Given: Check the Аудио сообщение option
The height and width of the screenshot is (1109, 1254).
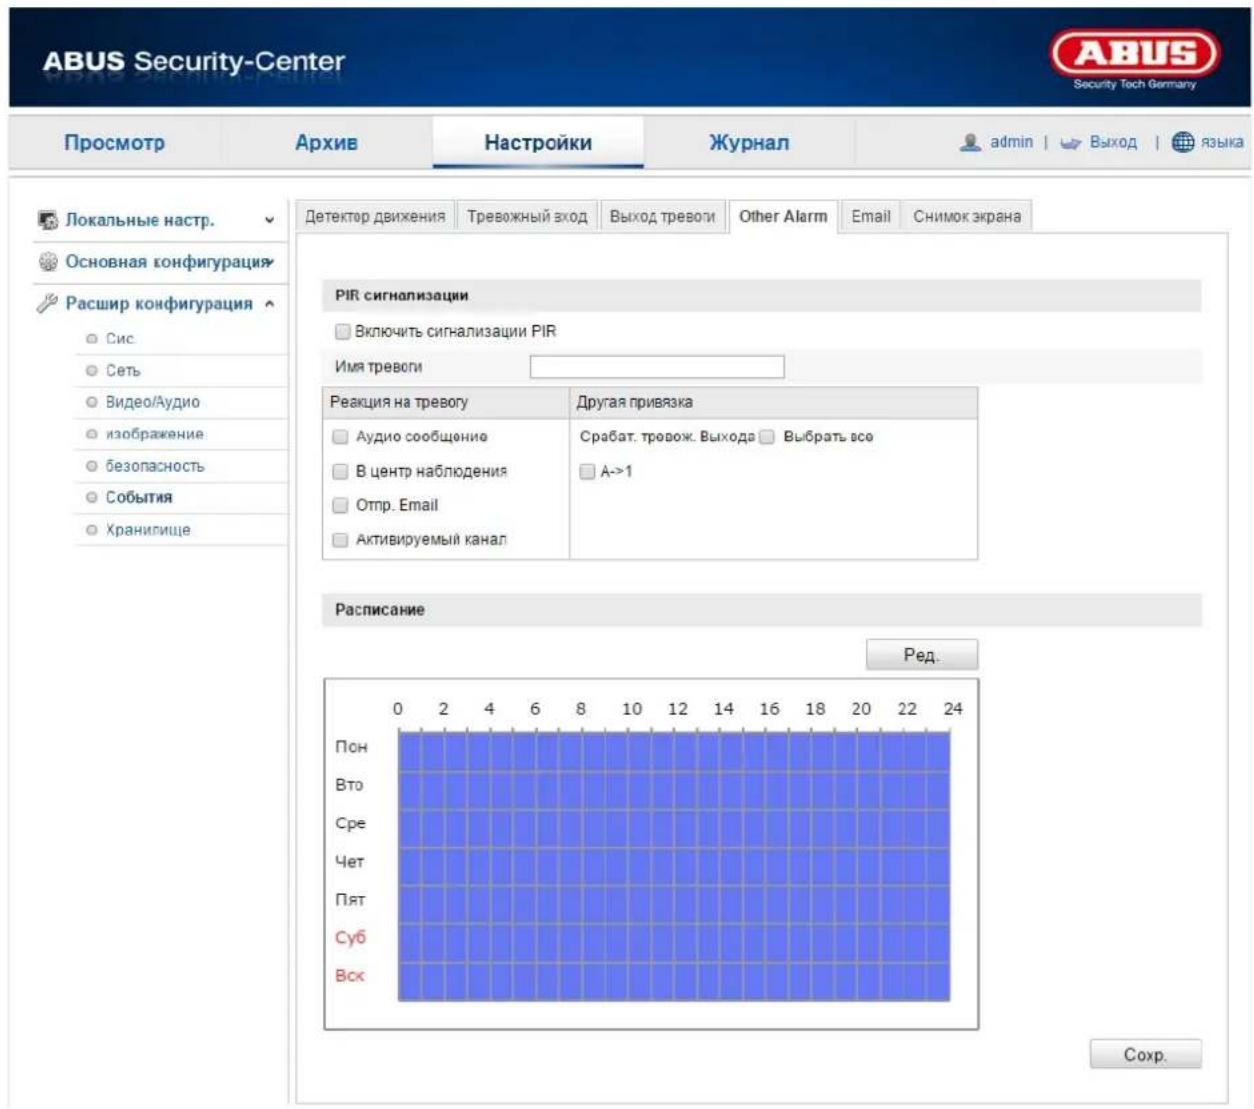Looking at the screenshot, I should click(x=340, y=437).
